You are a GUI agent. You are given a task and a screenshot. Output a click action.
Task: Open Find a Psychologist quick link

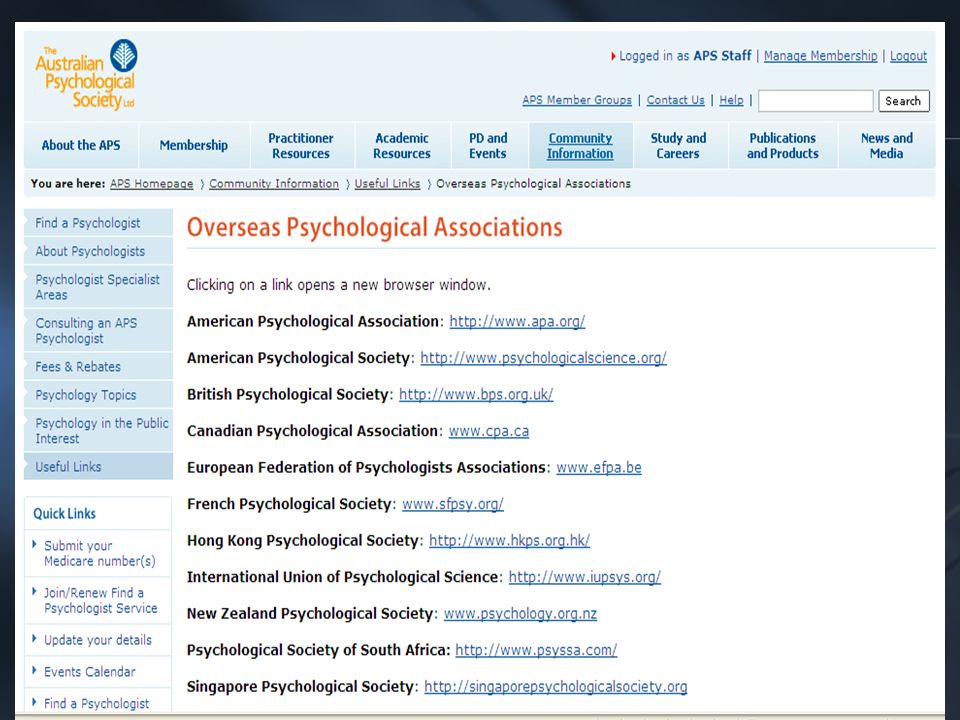[96, 703]
